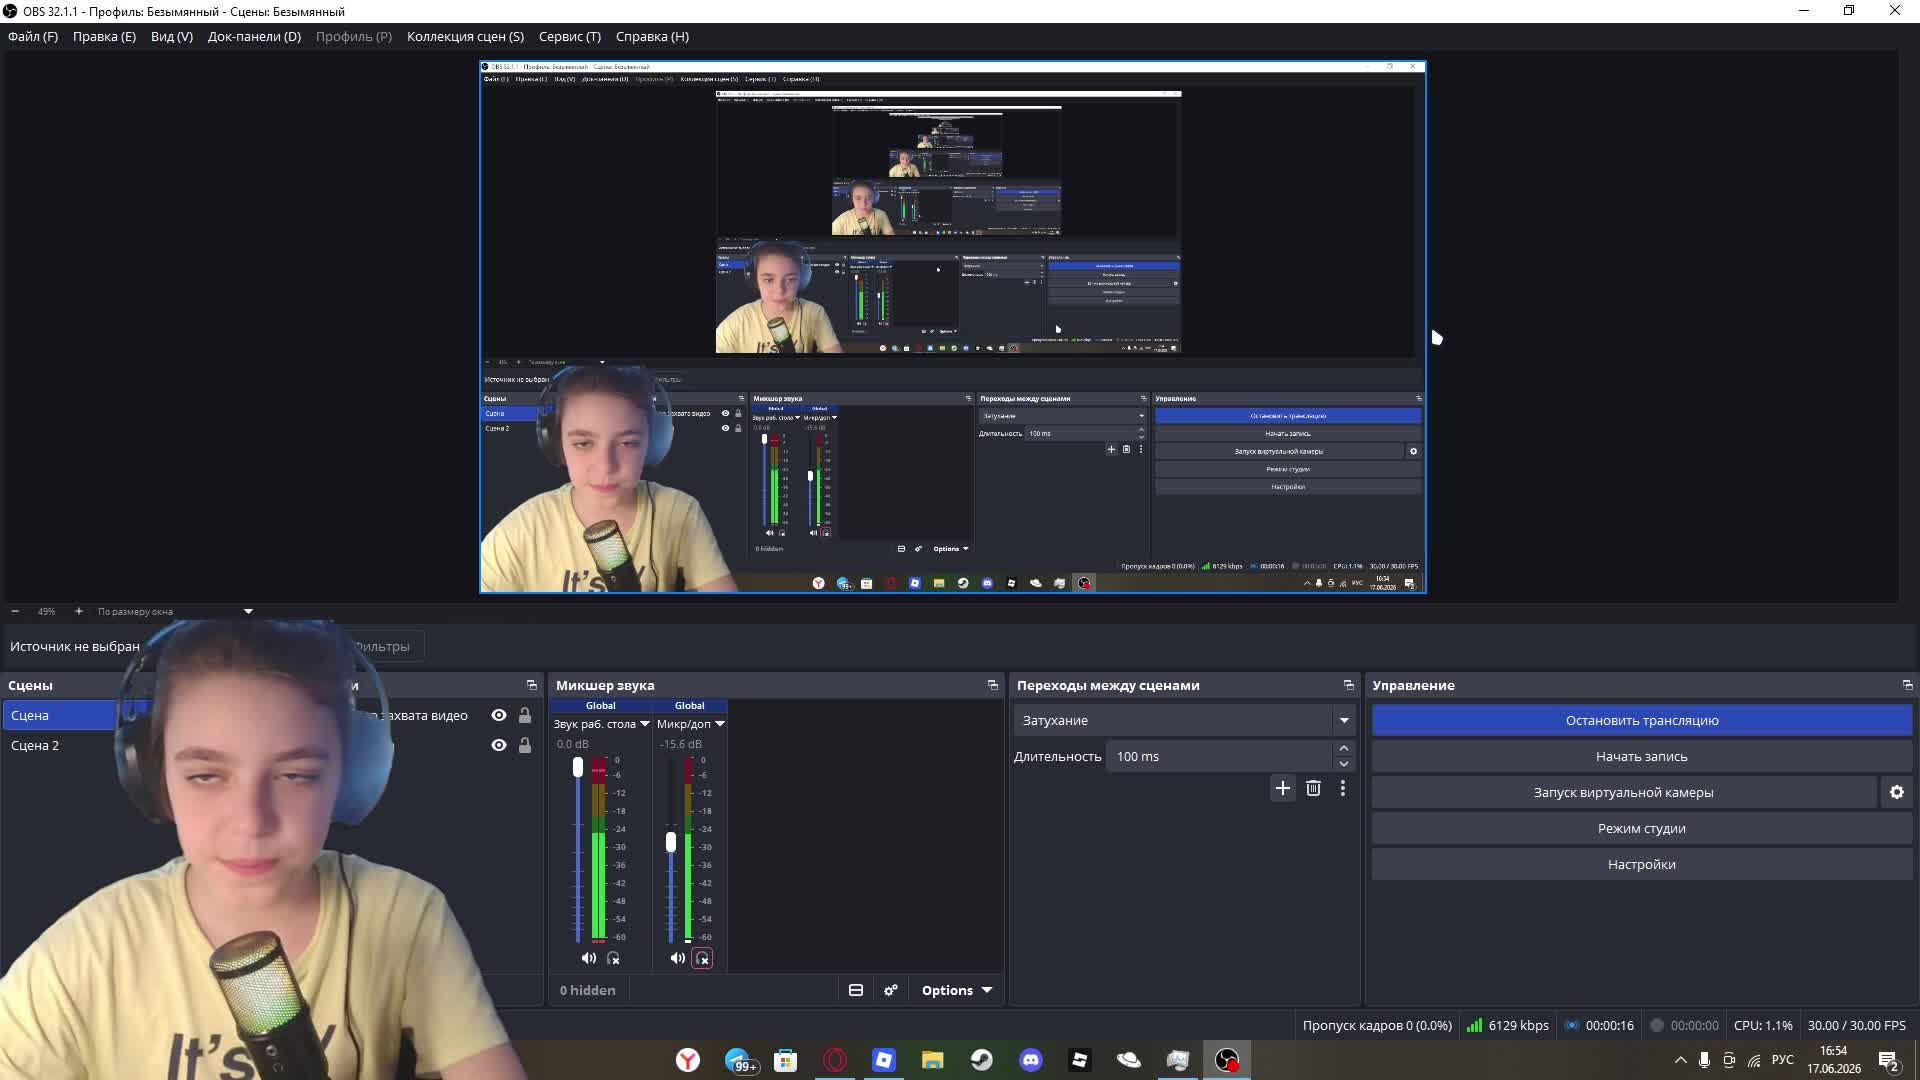Open the Вид (V) menu
1920x1080 pixels.
click(x=172, y=36)
